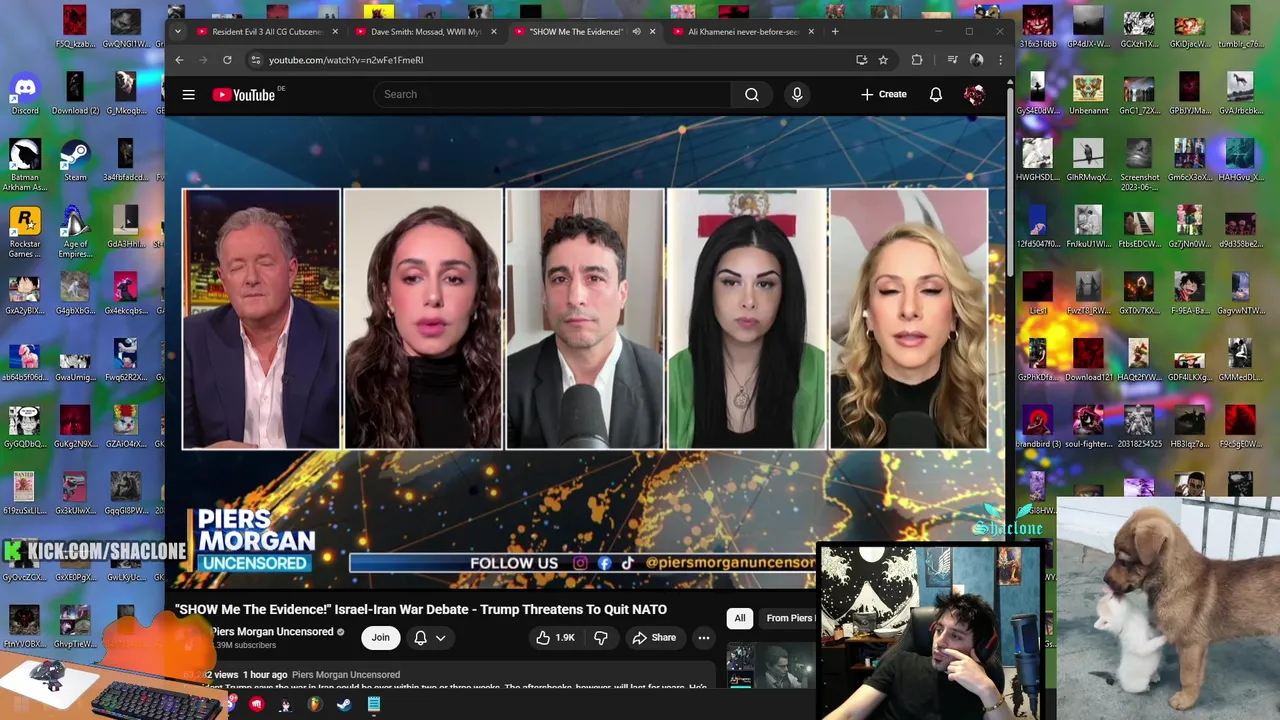Open YouTube notifications bell in header
The height and width of the screenshot is (720, 1280).
pyautogui.click(x=936, y=95)
